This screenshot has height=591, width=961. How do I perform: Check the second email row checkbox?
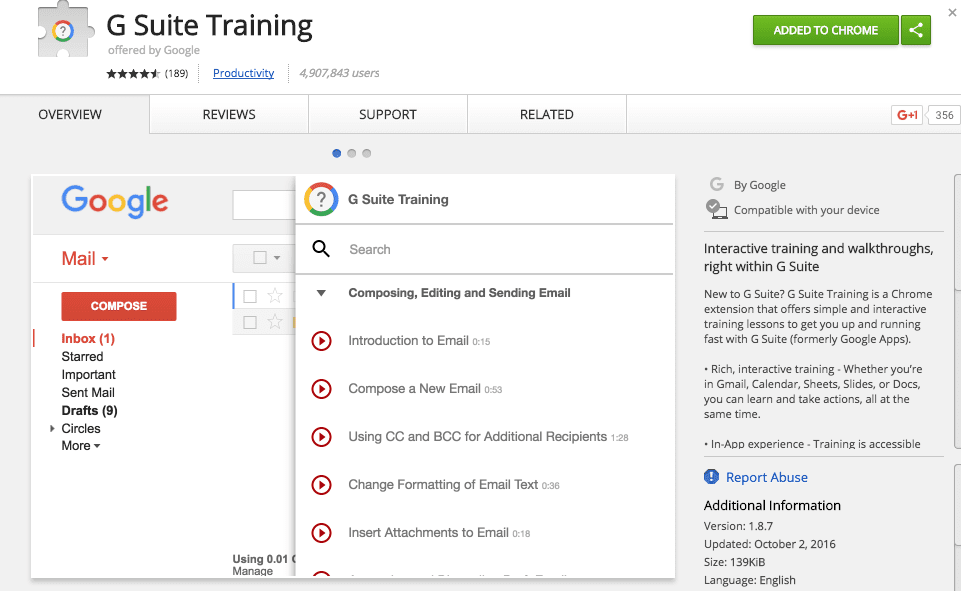click(250, 322)
